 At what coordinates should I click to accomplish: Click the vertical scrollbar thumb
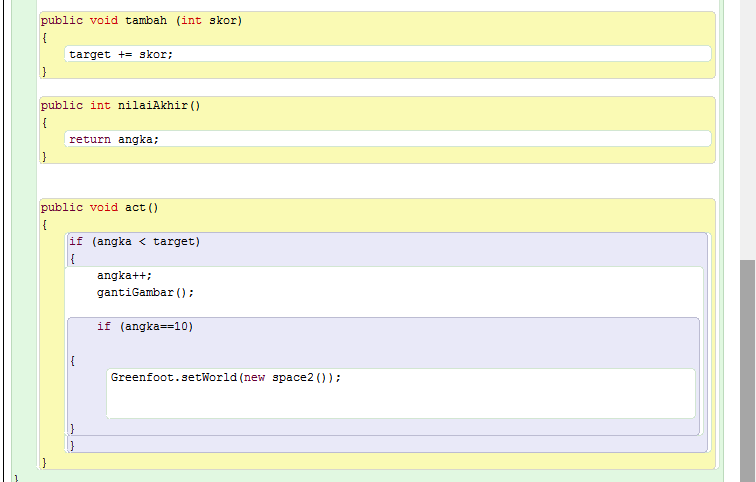[748, 371]
